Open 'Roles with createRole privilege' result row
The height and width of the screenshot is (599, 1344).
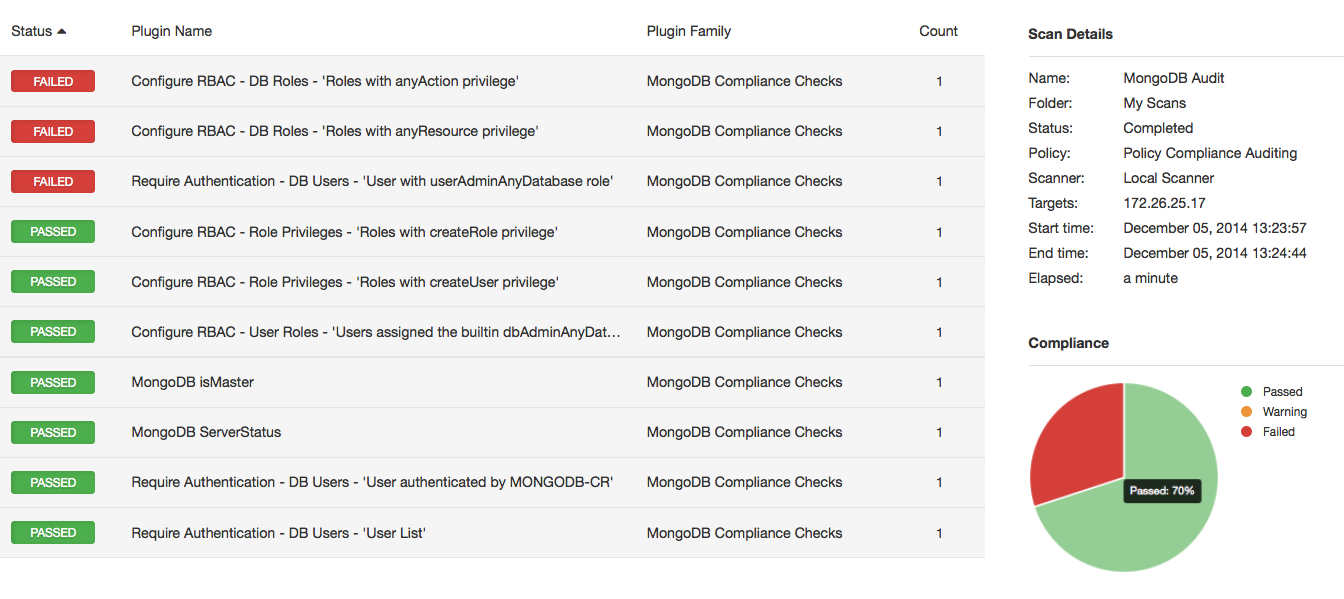point(492,232)
